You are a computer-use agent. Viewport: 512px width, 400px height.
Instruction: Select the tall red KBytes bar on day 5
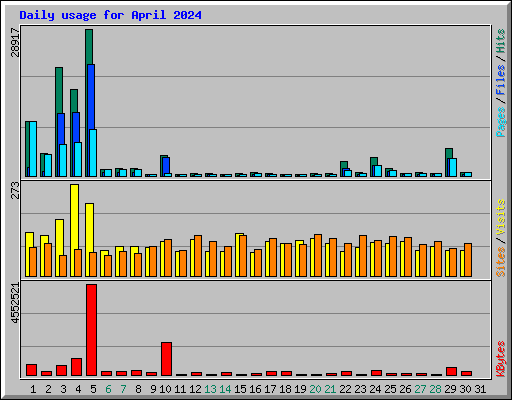92,330
